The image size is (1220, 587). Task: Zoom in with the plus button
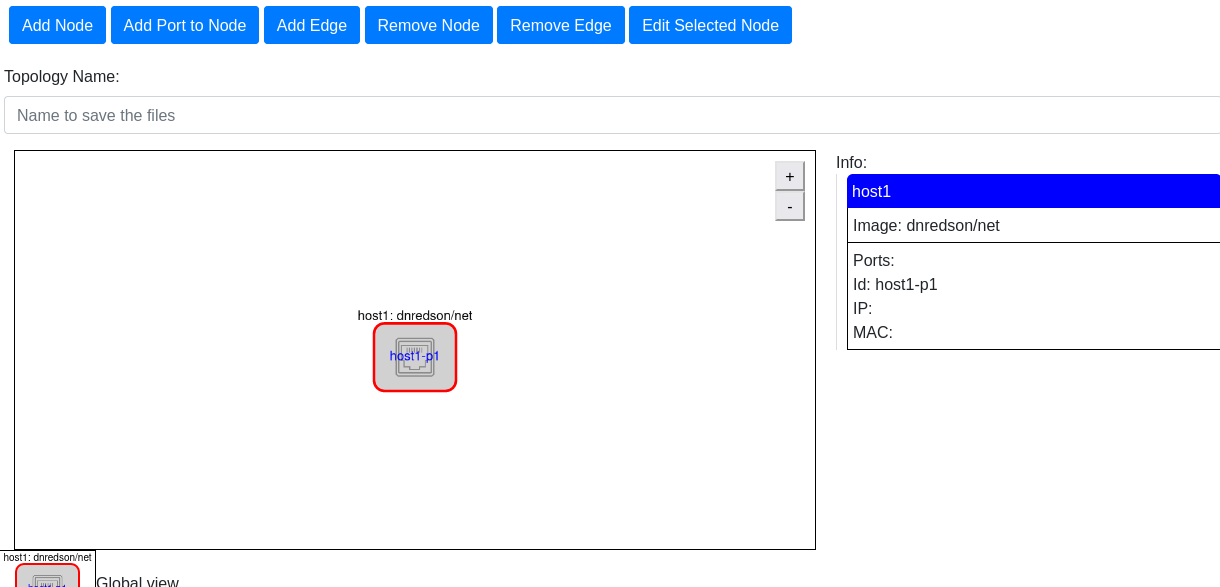click(x=789, y=176)
